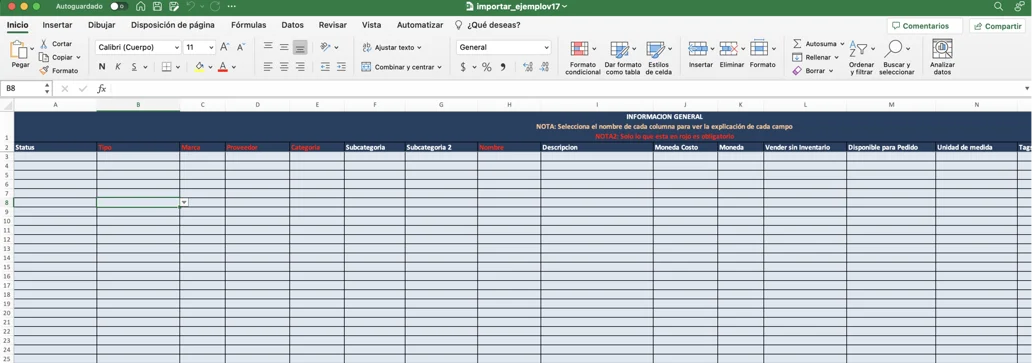Screen dimensions: 1032x363
Task: Expand the Copiar dropdown arrow
Action: (78, 57)
